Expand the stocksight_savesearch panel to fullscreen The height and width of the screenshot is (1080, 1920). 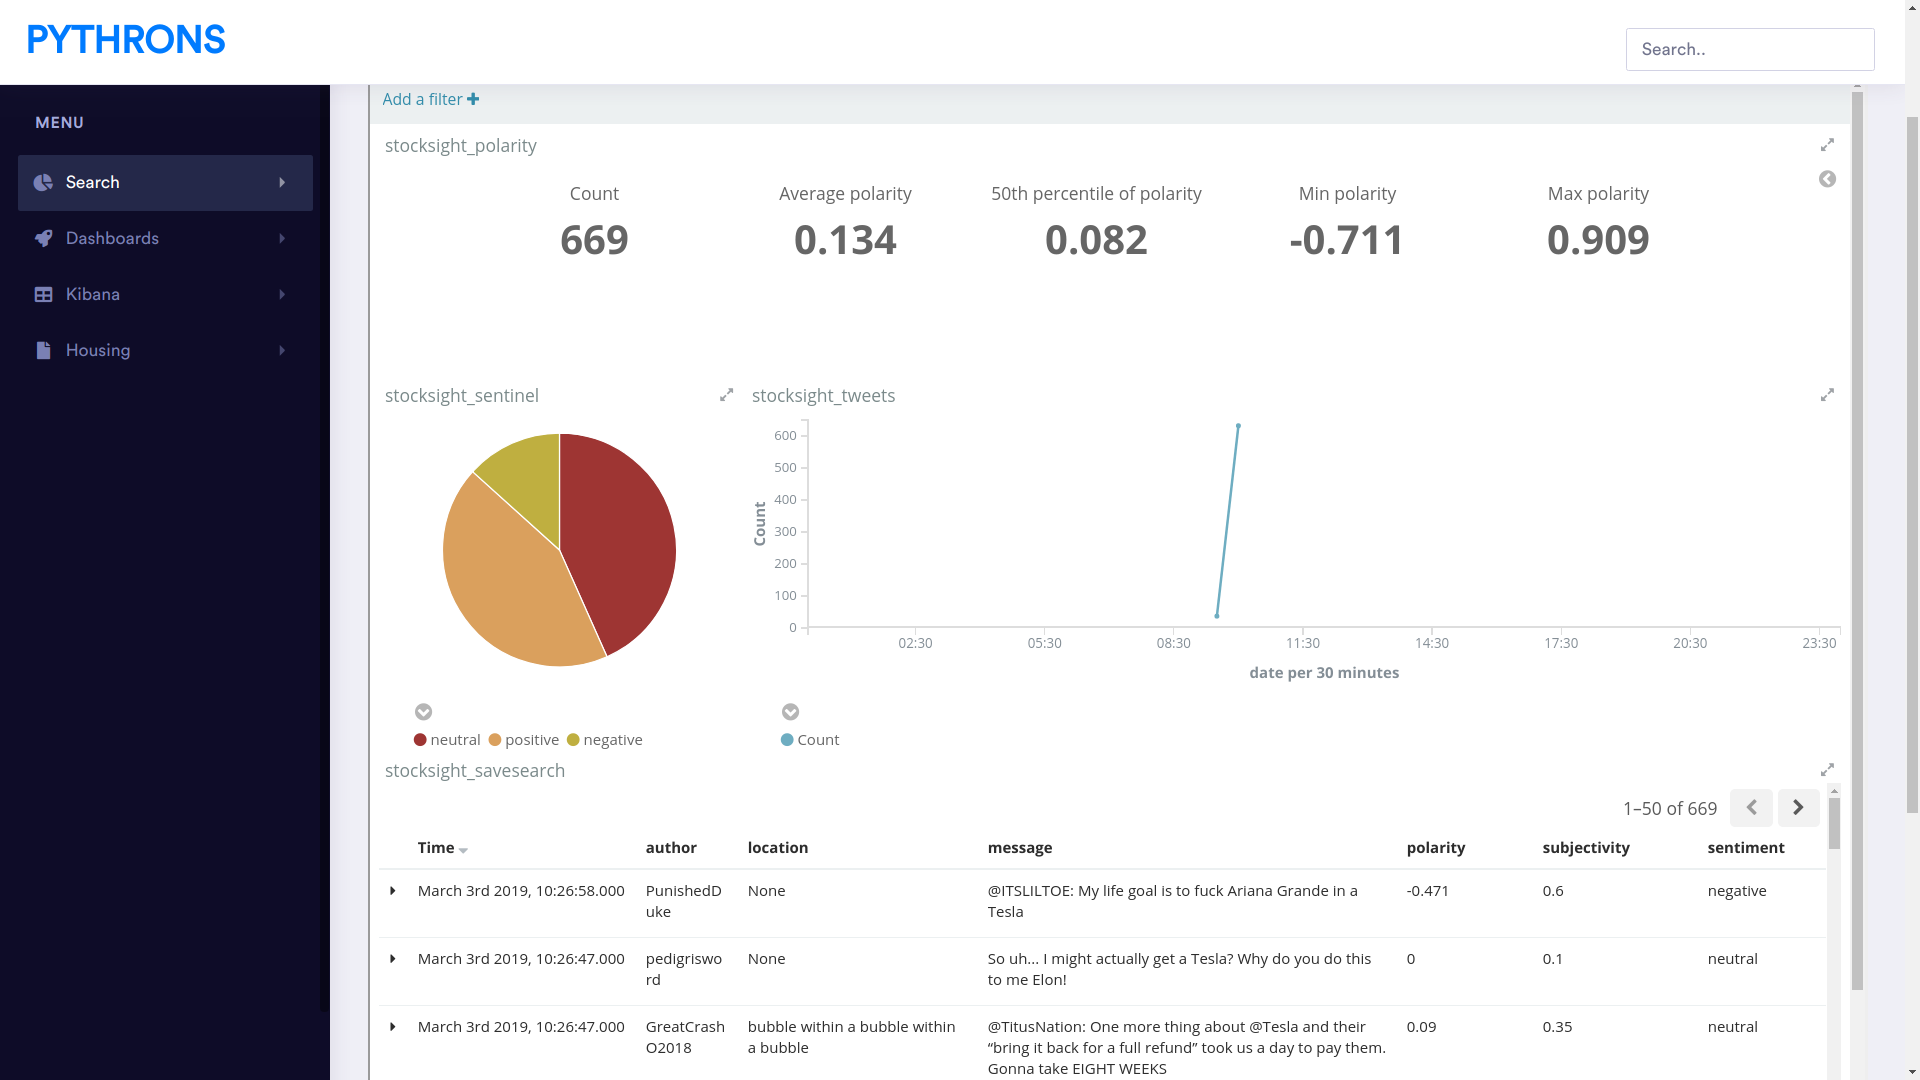coord(1827,770)
